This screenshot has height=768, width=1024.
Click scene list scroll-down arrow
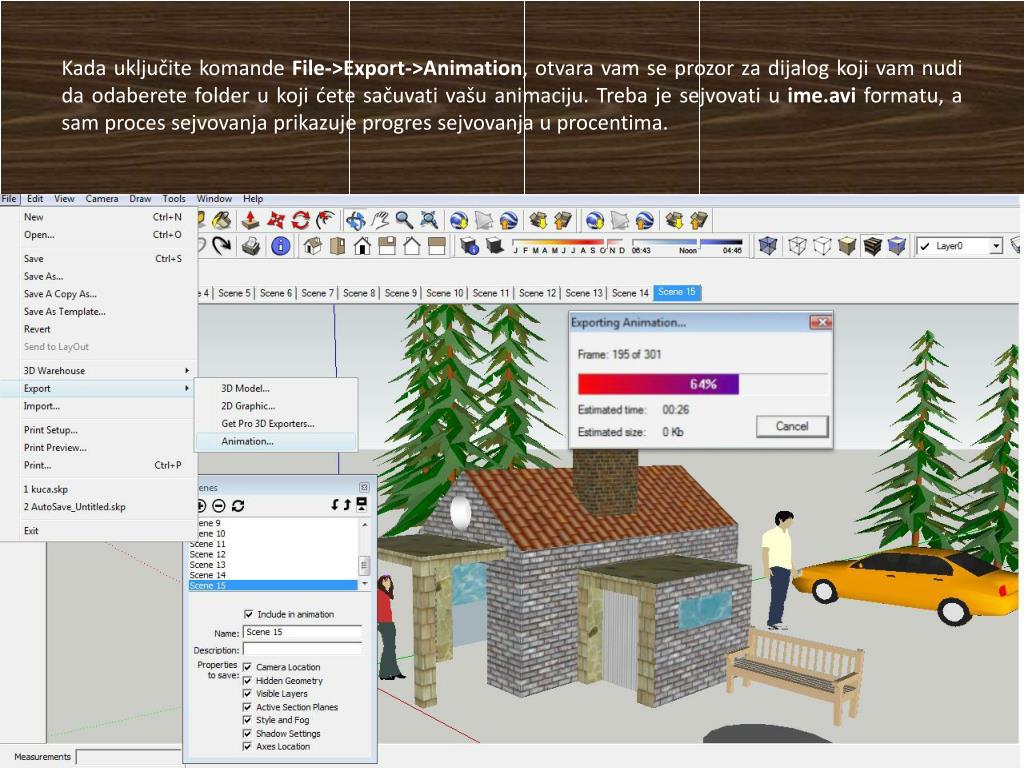[x=364, y=583]
